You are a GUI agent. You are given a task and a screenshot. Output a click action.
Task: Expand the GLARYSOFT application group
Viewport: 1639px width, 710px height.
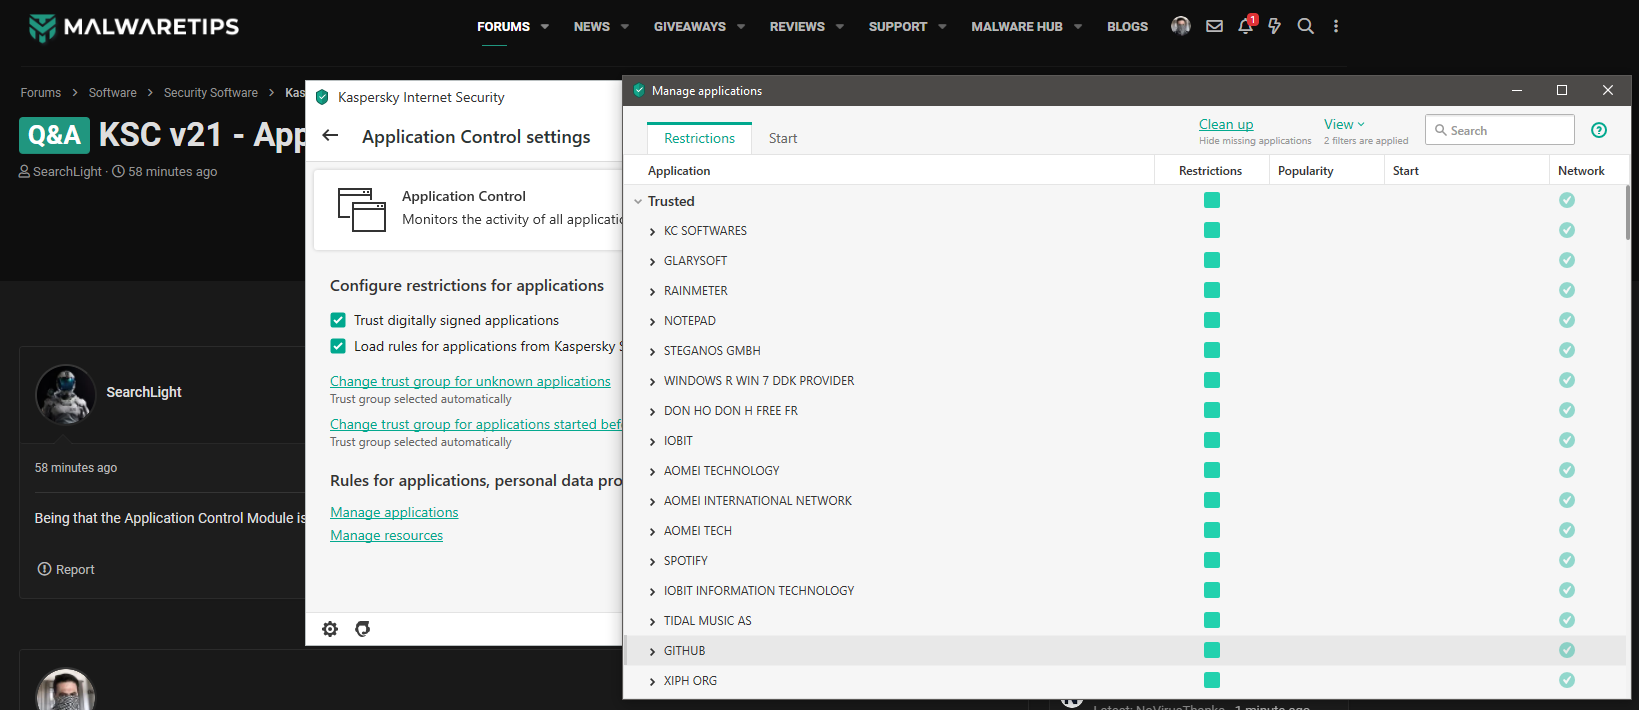[x=653, y=261]
